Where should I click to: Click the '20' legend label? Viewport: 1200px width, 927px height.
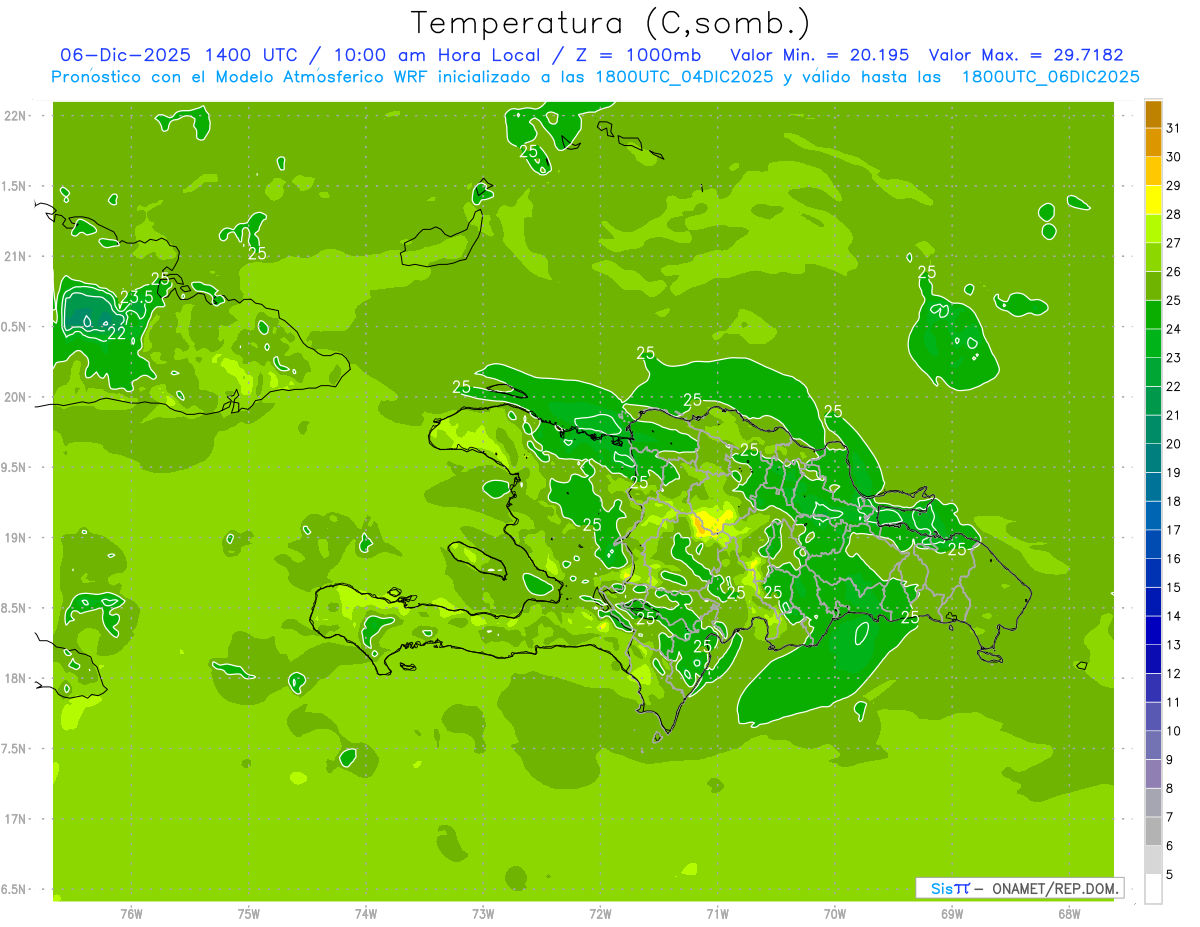click(1174, 444)
